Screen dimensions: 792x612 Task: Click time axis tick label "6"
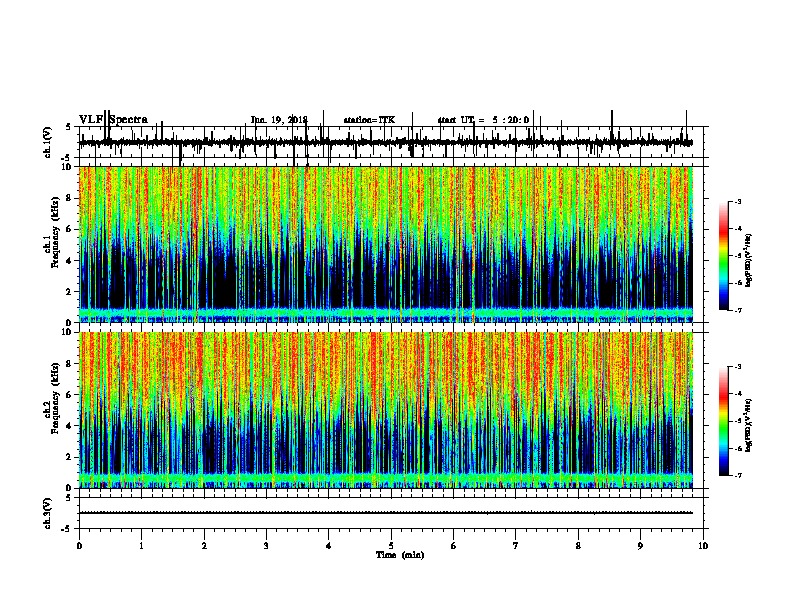pos(454,546)
